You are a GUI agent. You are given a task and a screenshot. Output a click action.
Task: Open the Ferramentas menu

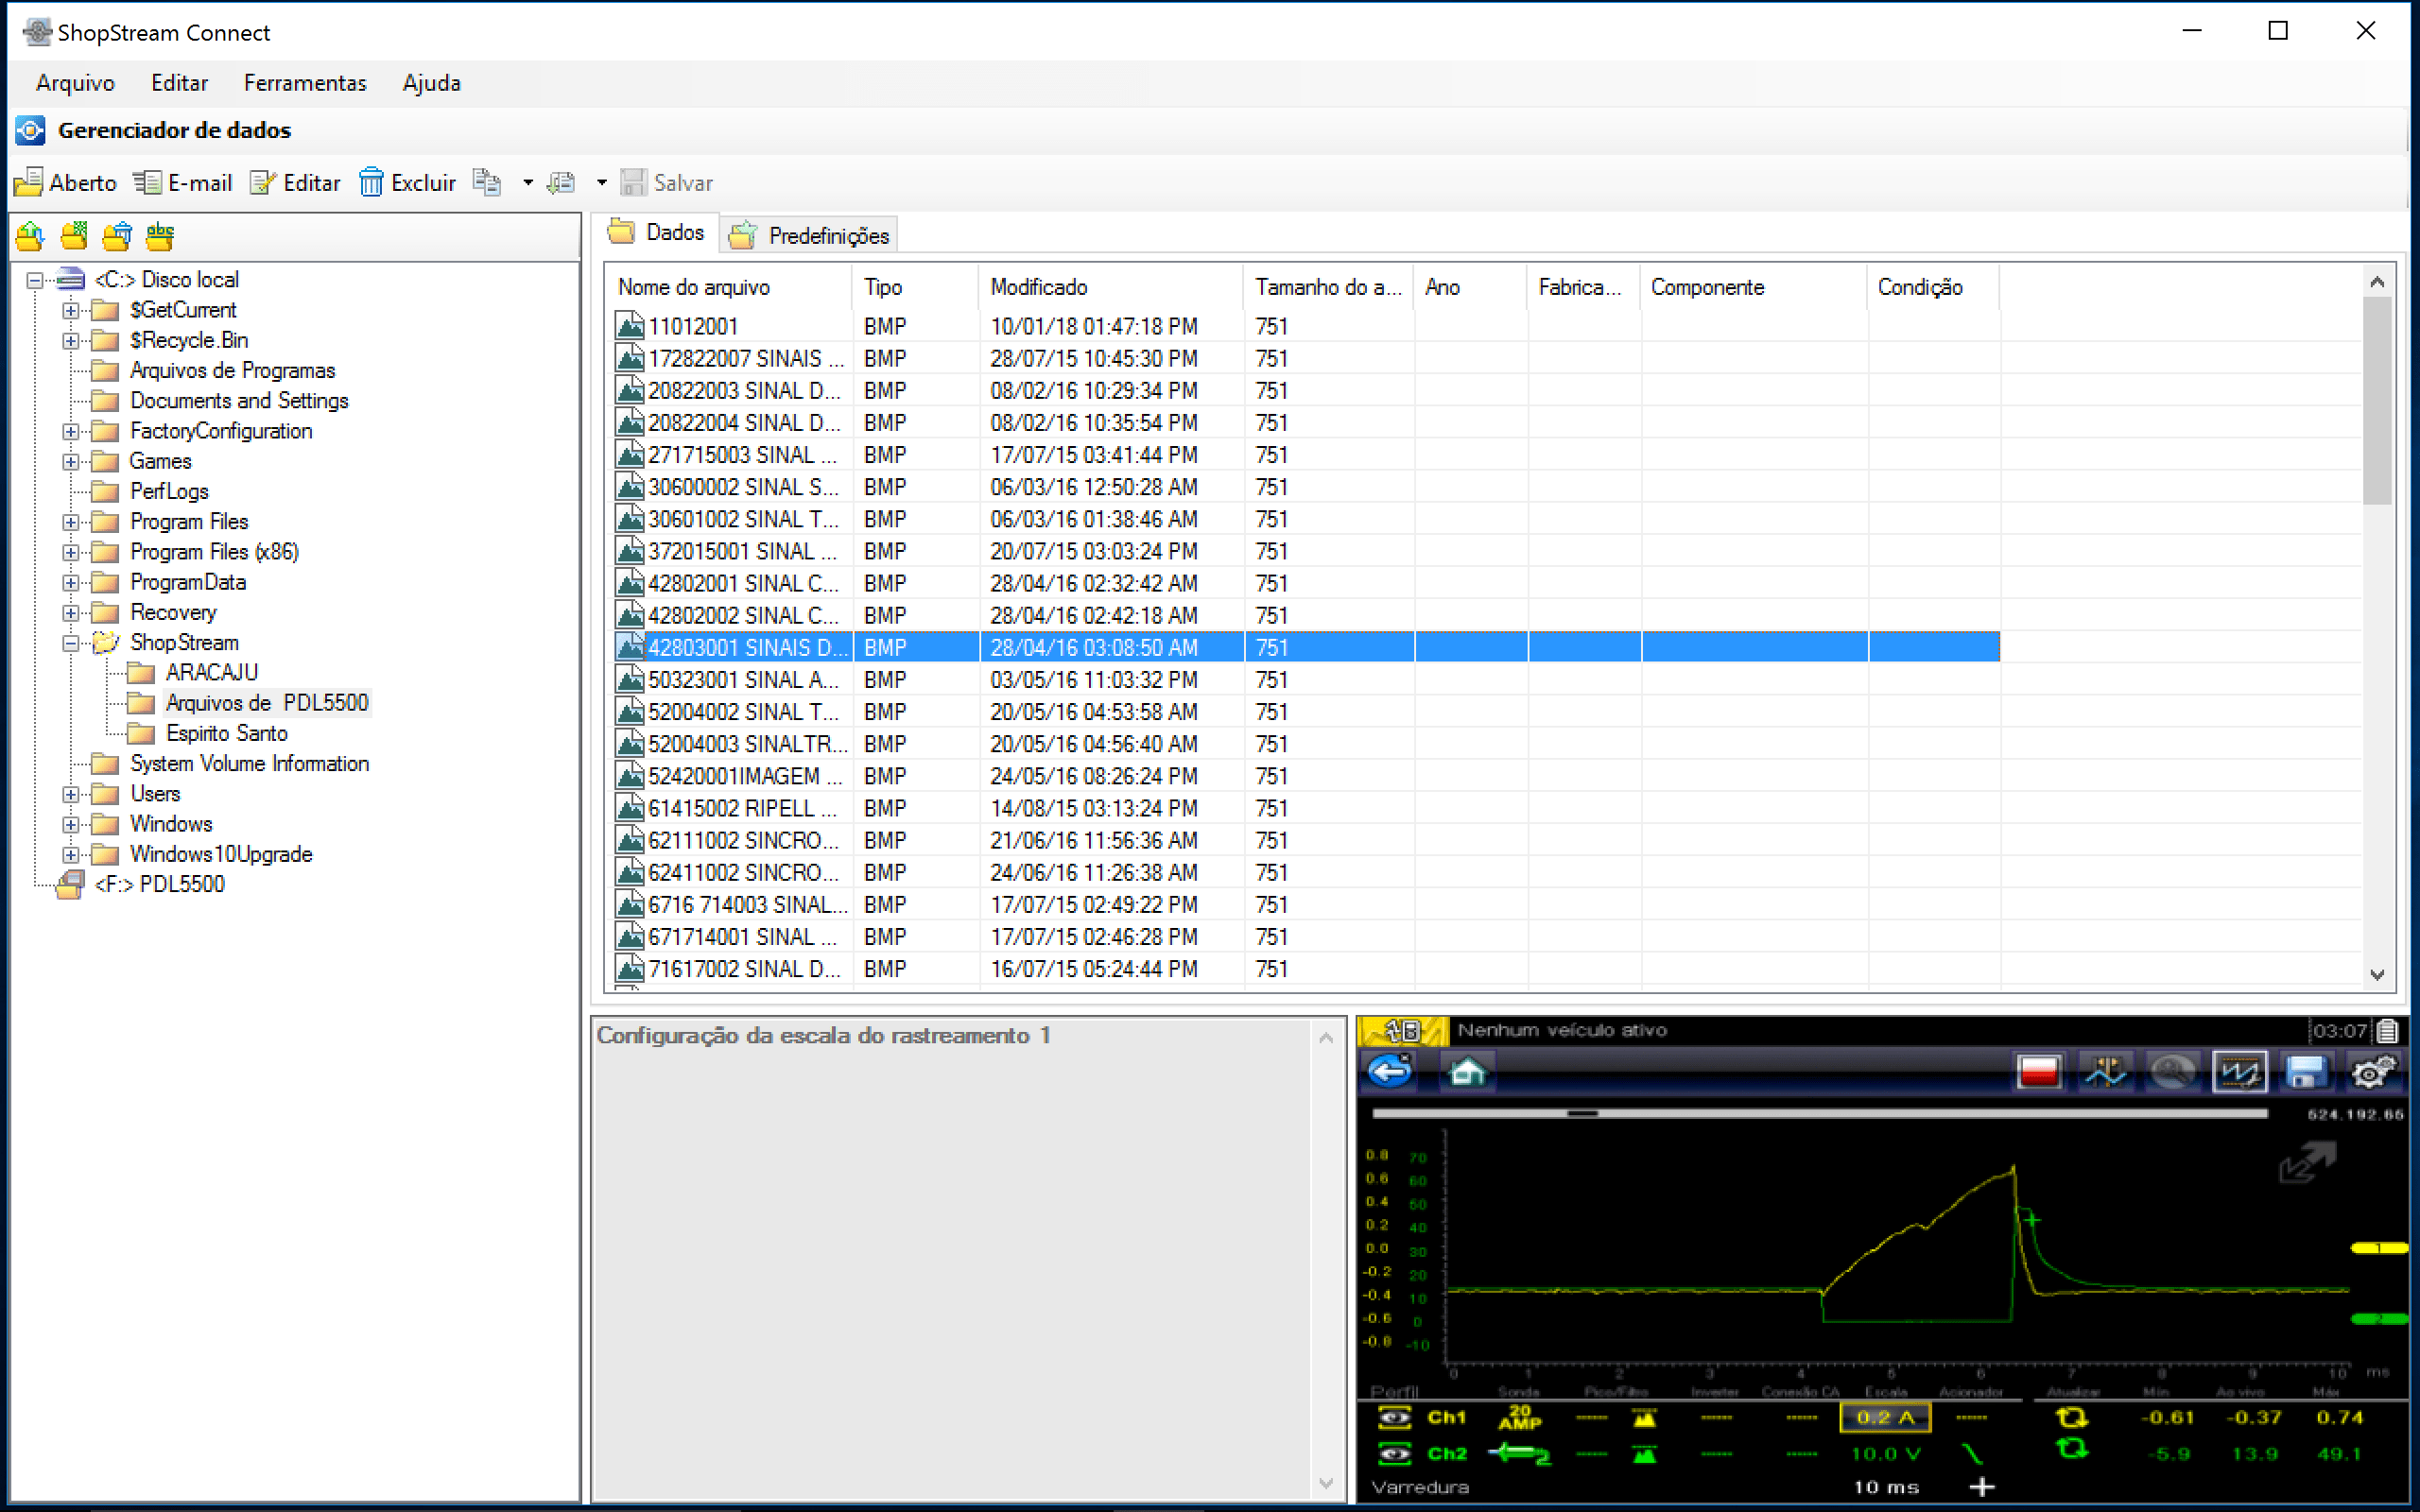click(x=305, y=83)
